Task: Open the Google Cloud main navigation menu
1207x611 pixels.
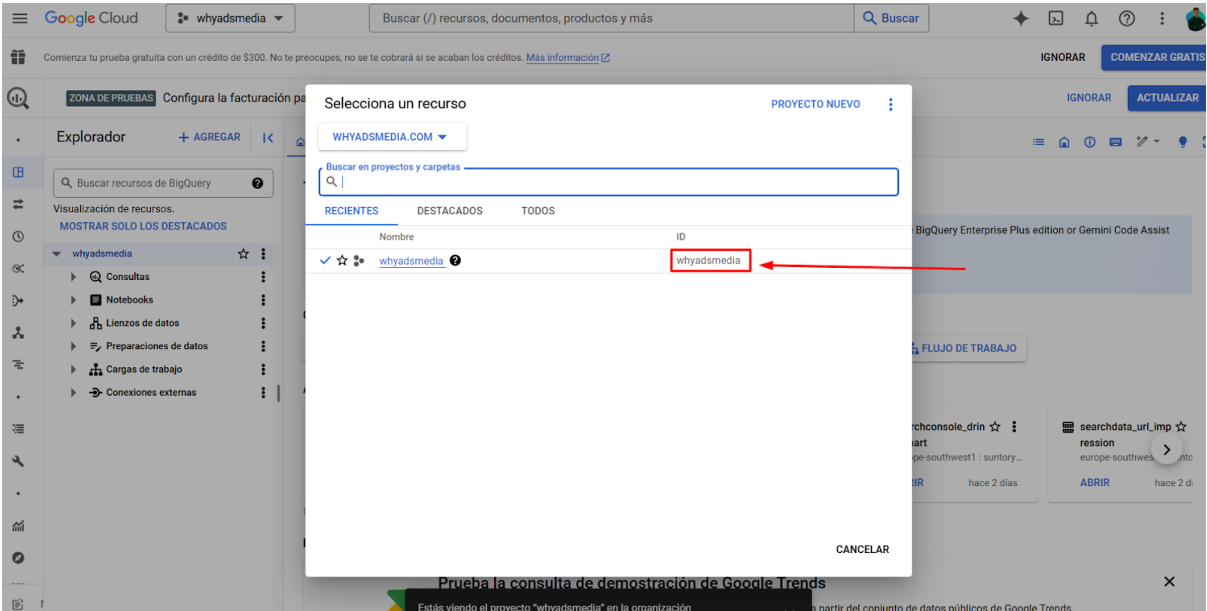Action: (19, 18)
